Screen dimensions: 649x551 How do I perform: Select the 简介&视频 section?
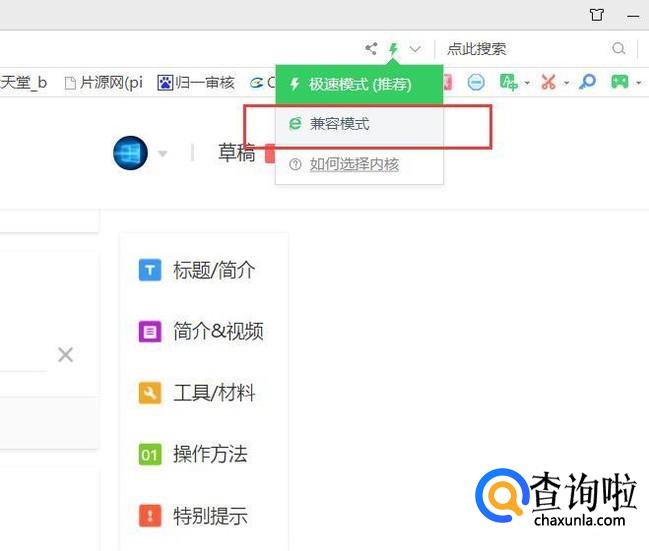click(x=201, y=332)
